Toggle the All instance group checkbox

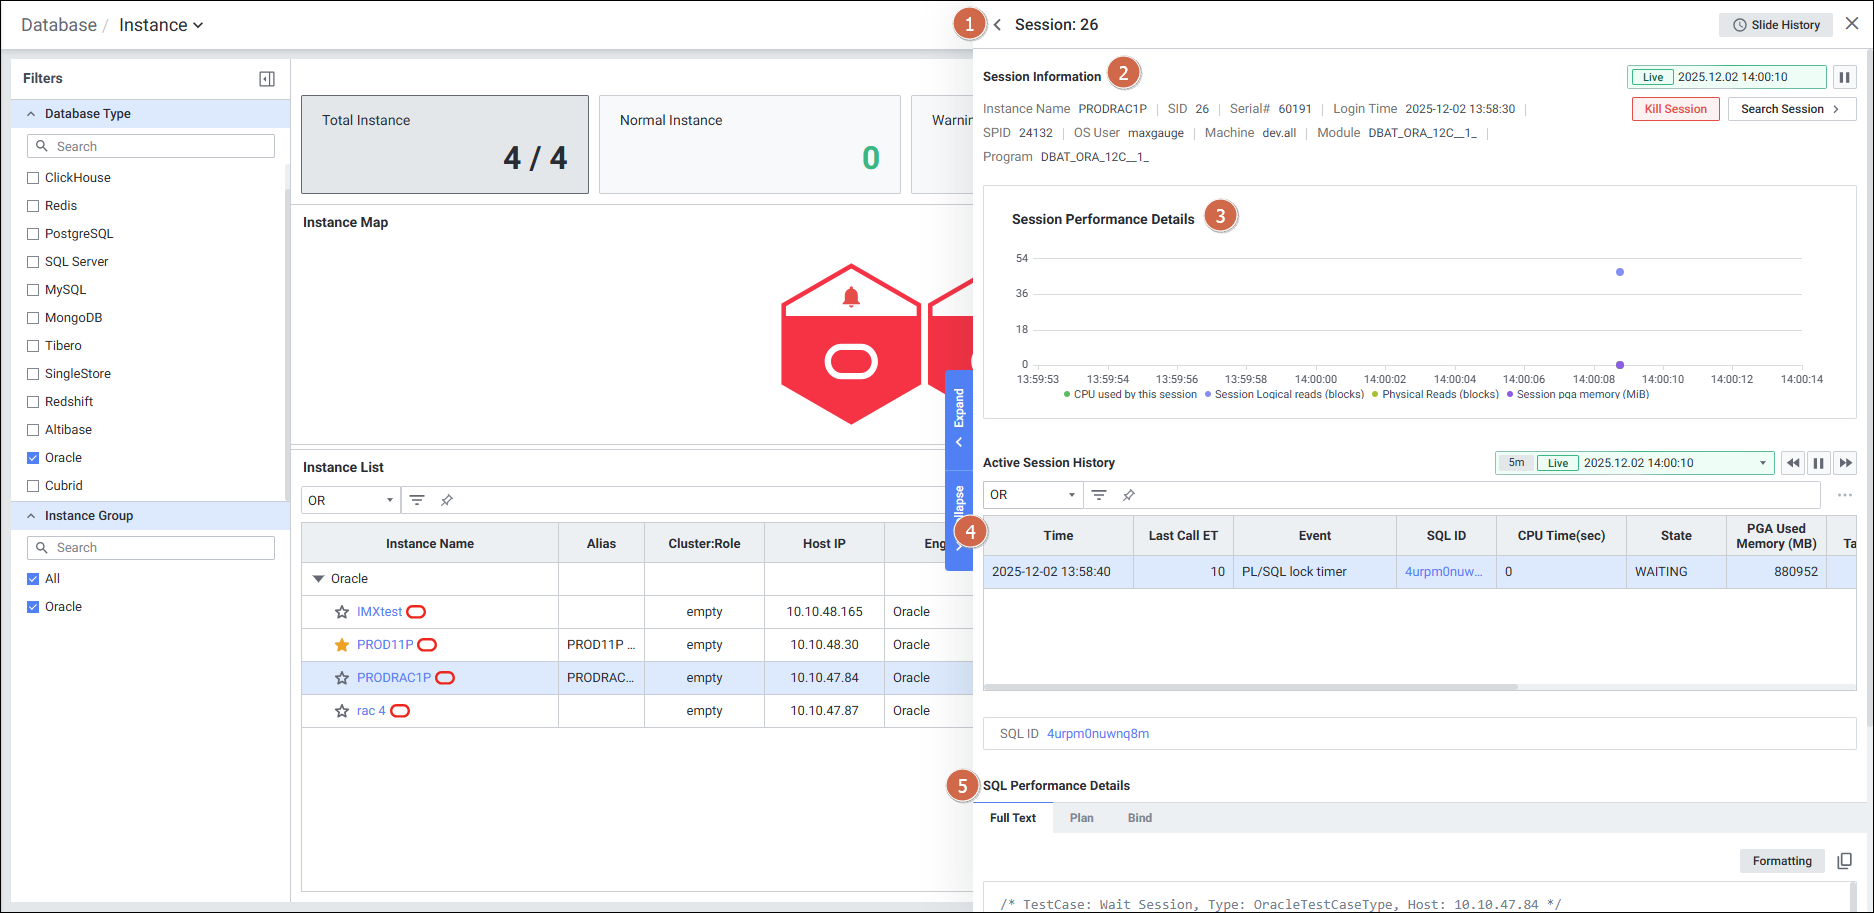tap(33, 579)
